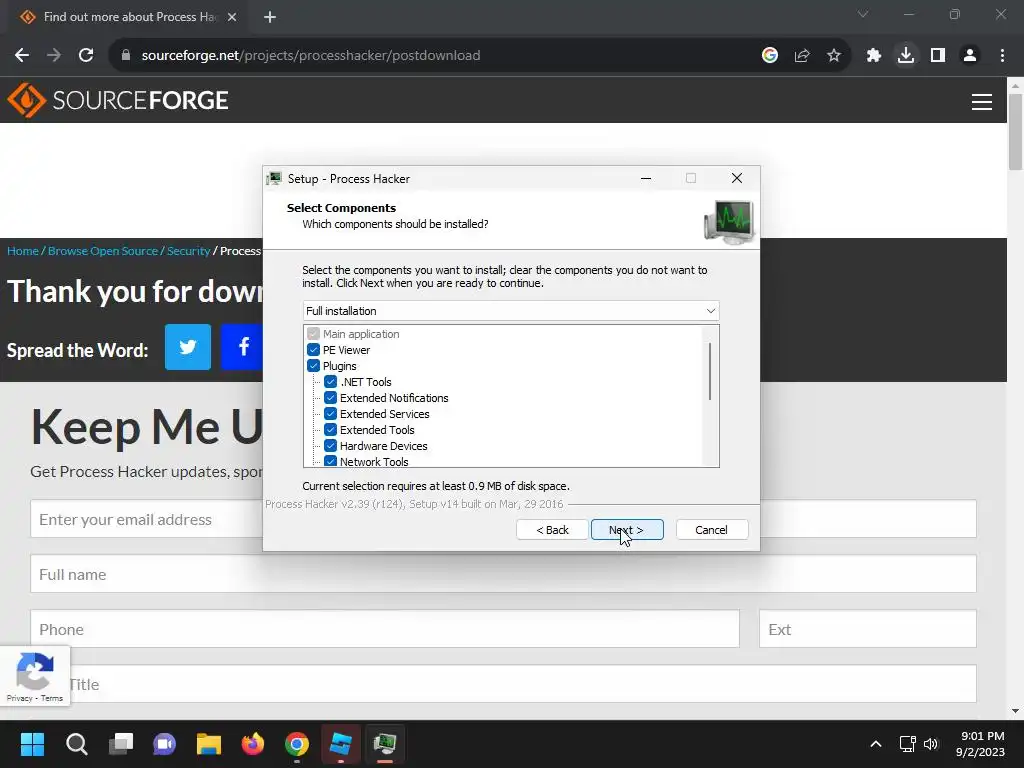Uncheck PE Viewer component
The height and width of the screenshot is (768, 1024).
(313, 350)
